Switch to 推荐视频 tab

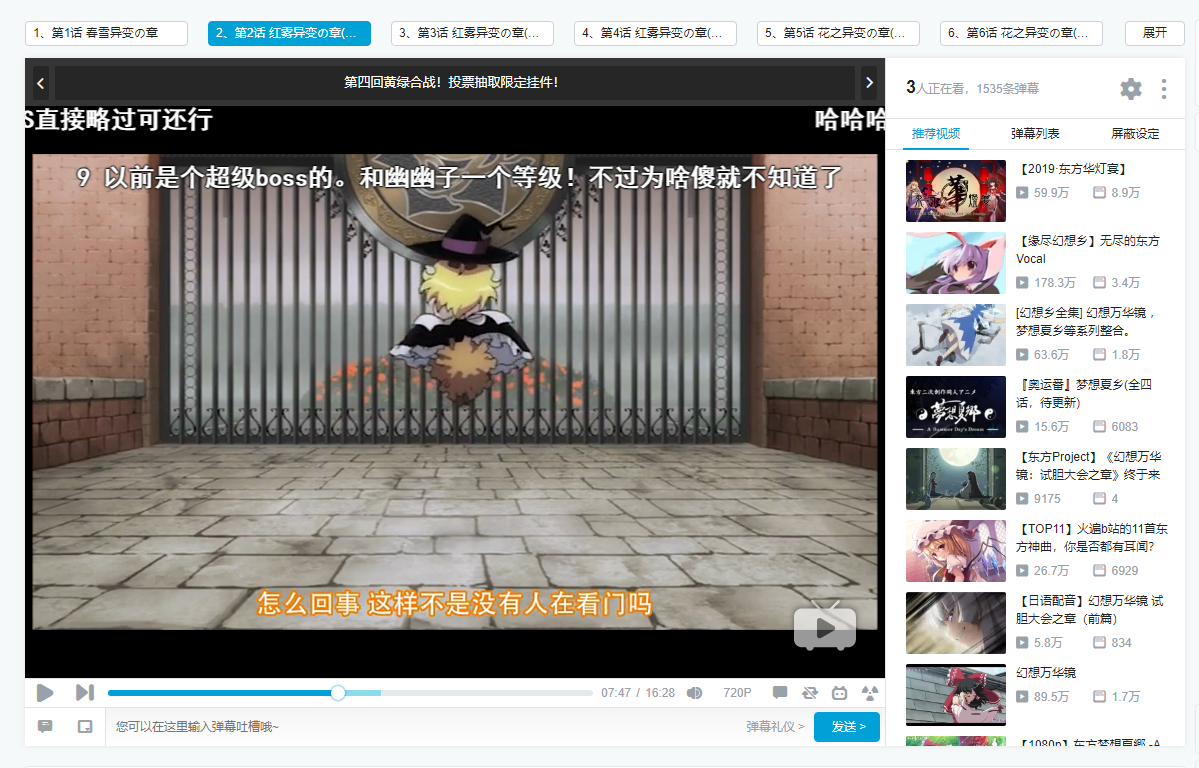(936, 134)
